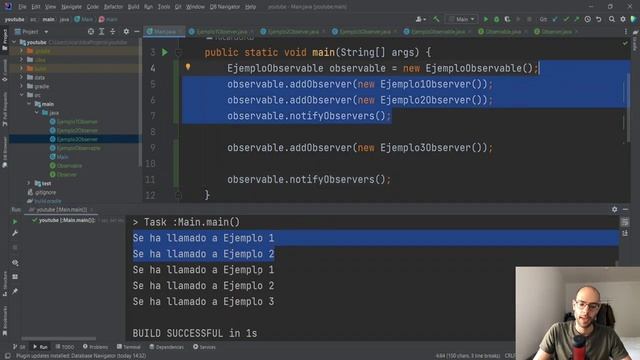Collapse the java folder
This screenshot has height=360, width=640.
36,113
